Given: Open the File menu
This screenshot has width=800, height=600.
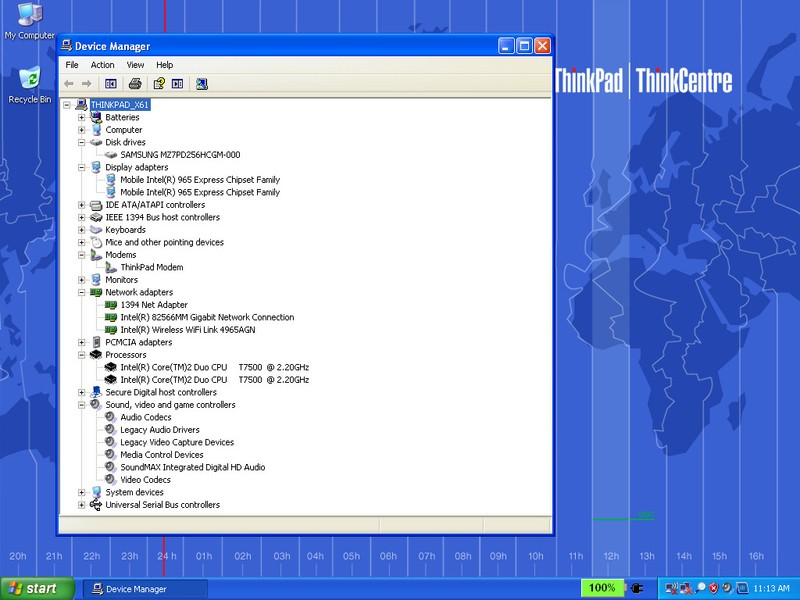Looking at the screenshot, I should pyautogui.click(x=72, y=65).
